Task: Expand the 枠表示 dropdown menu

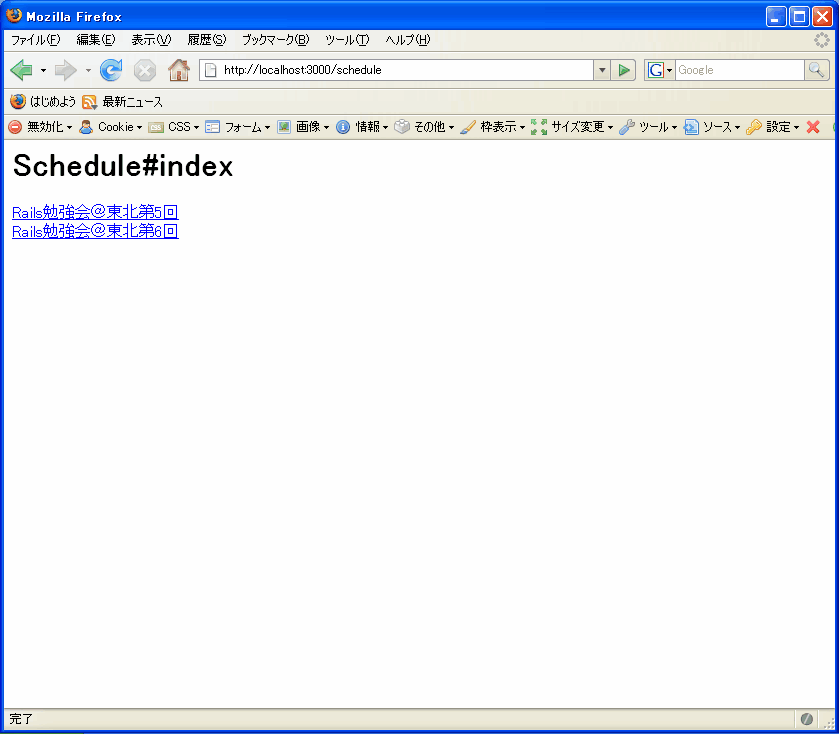Action: click(523, 127)
